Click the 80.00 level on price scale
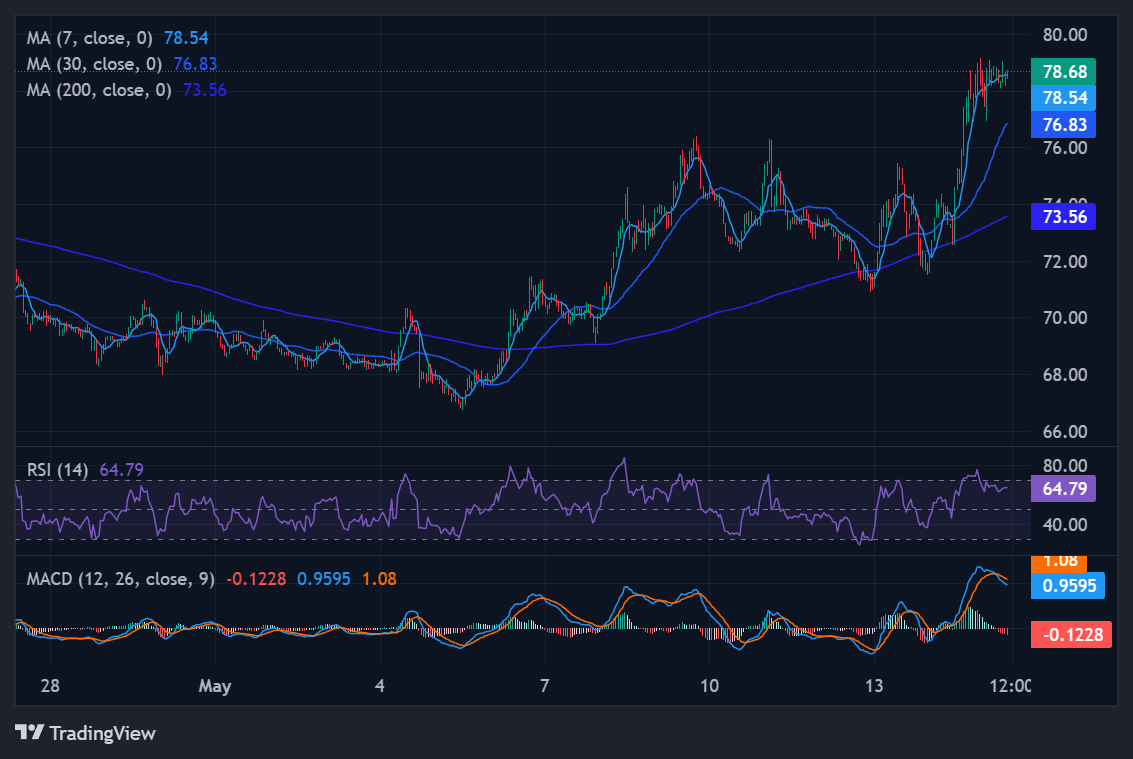Image resolution: width=1133 pixels, height=759 pixels. pos(1065,35)
